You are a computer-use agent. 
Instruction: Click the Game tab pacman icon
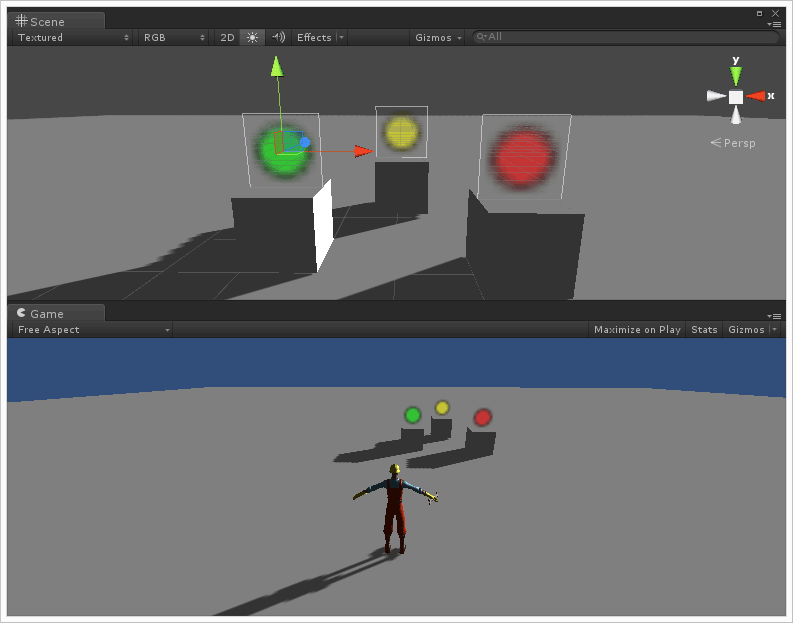pos(21,313)
